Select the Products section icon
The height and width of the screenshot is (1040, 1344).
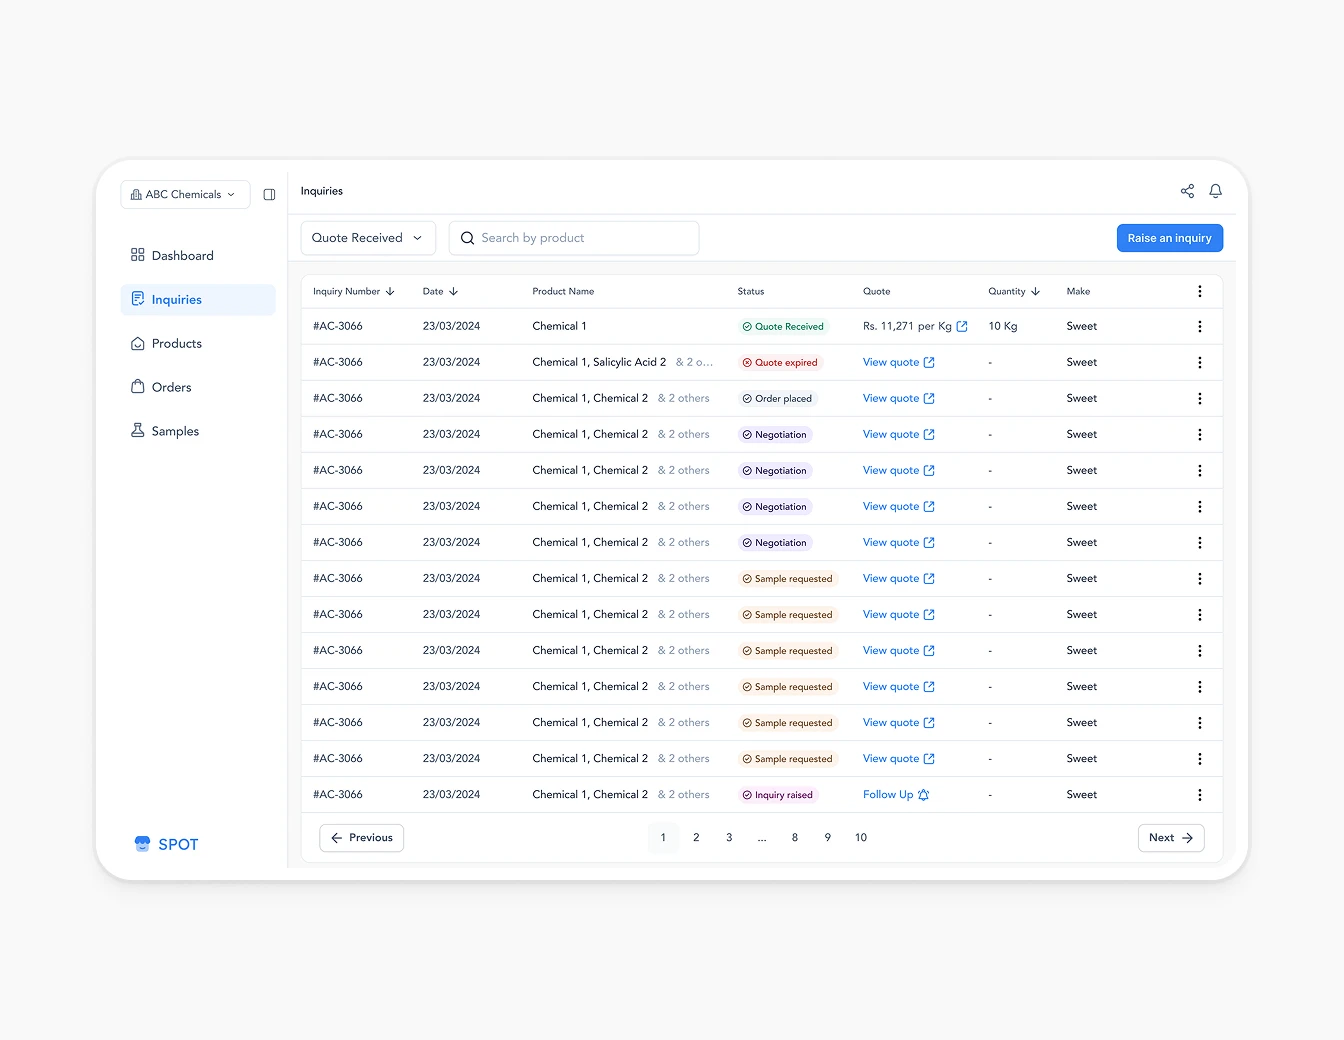tap(137, 343)
